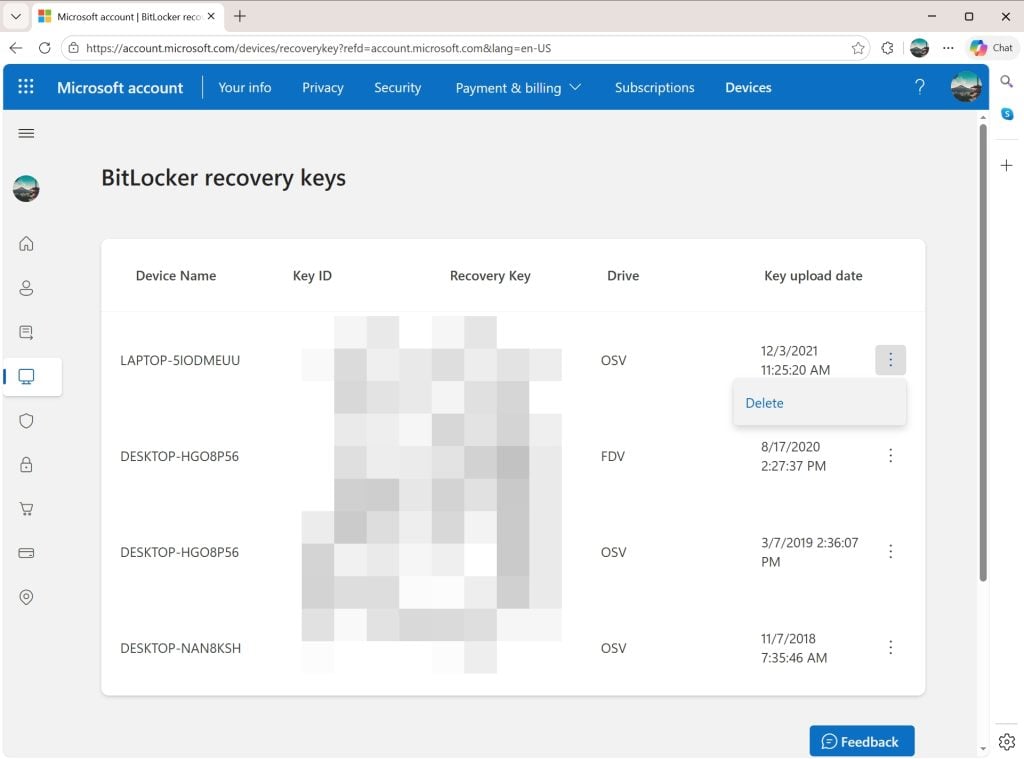Click the Feedback button
This screenshot has height=759, width=1024.
pyautogui.click(x=861, y=741)
